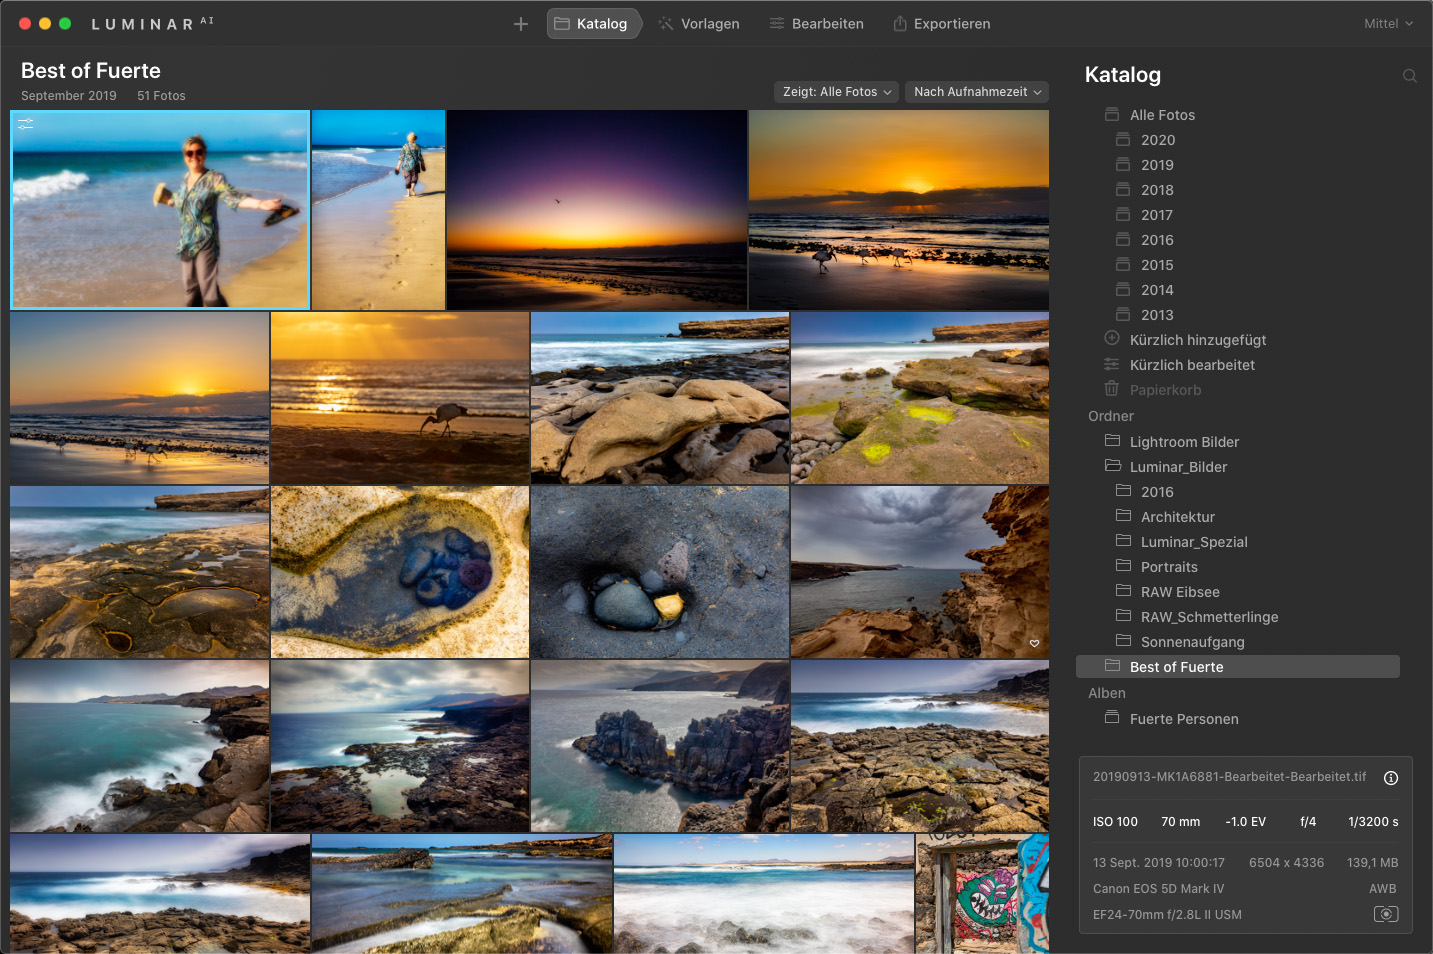This screenshot has height=954, width=1433.
Task: Click the Exportieren button
Action: point(941,24)
